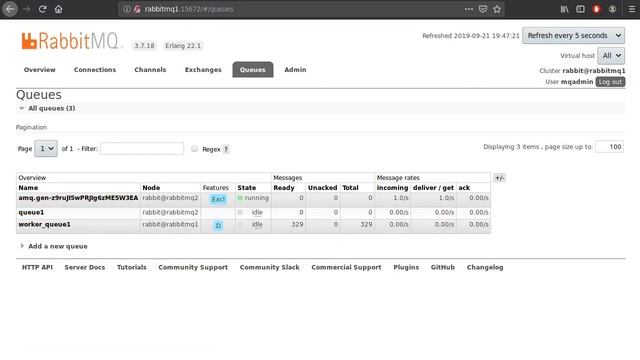This screenshot has width=640, height=360.
Task: Switch to the Connections tab
Action: point(95,70)
